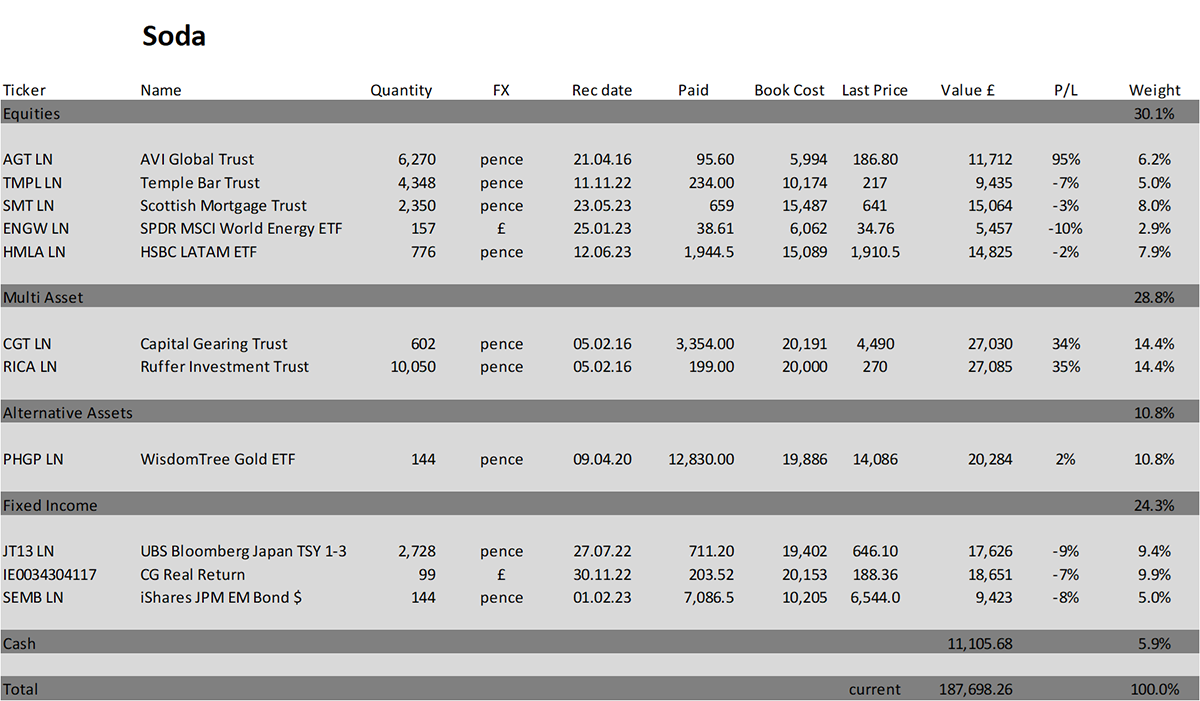Select total value 187,698.26
Screen dimensions: 1200x701
point(975,689)
